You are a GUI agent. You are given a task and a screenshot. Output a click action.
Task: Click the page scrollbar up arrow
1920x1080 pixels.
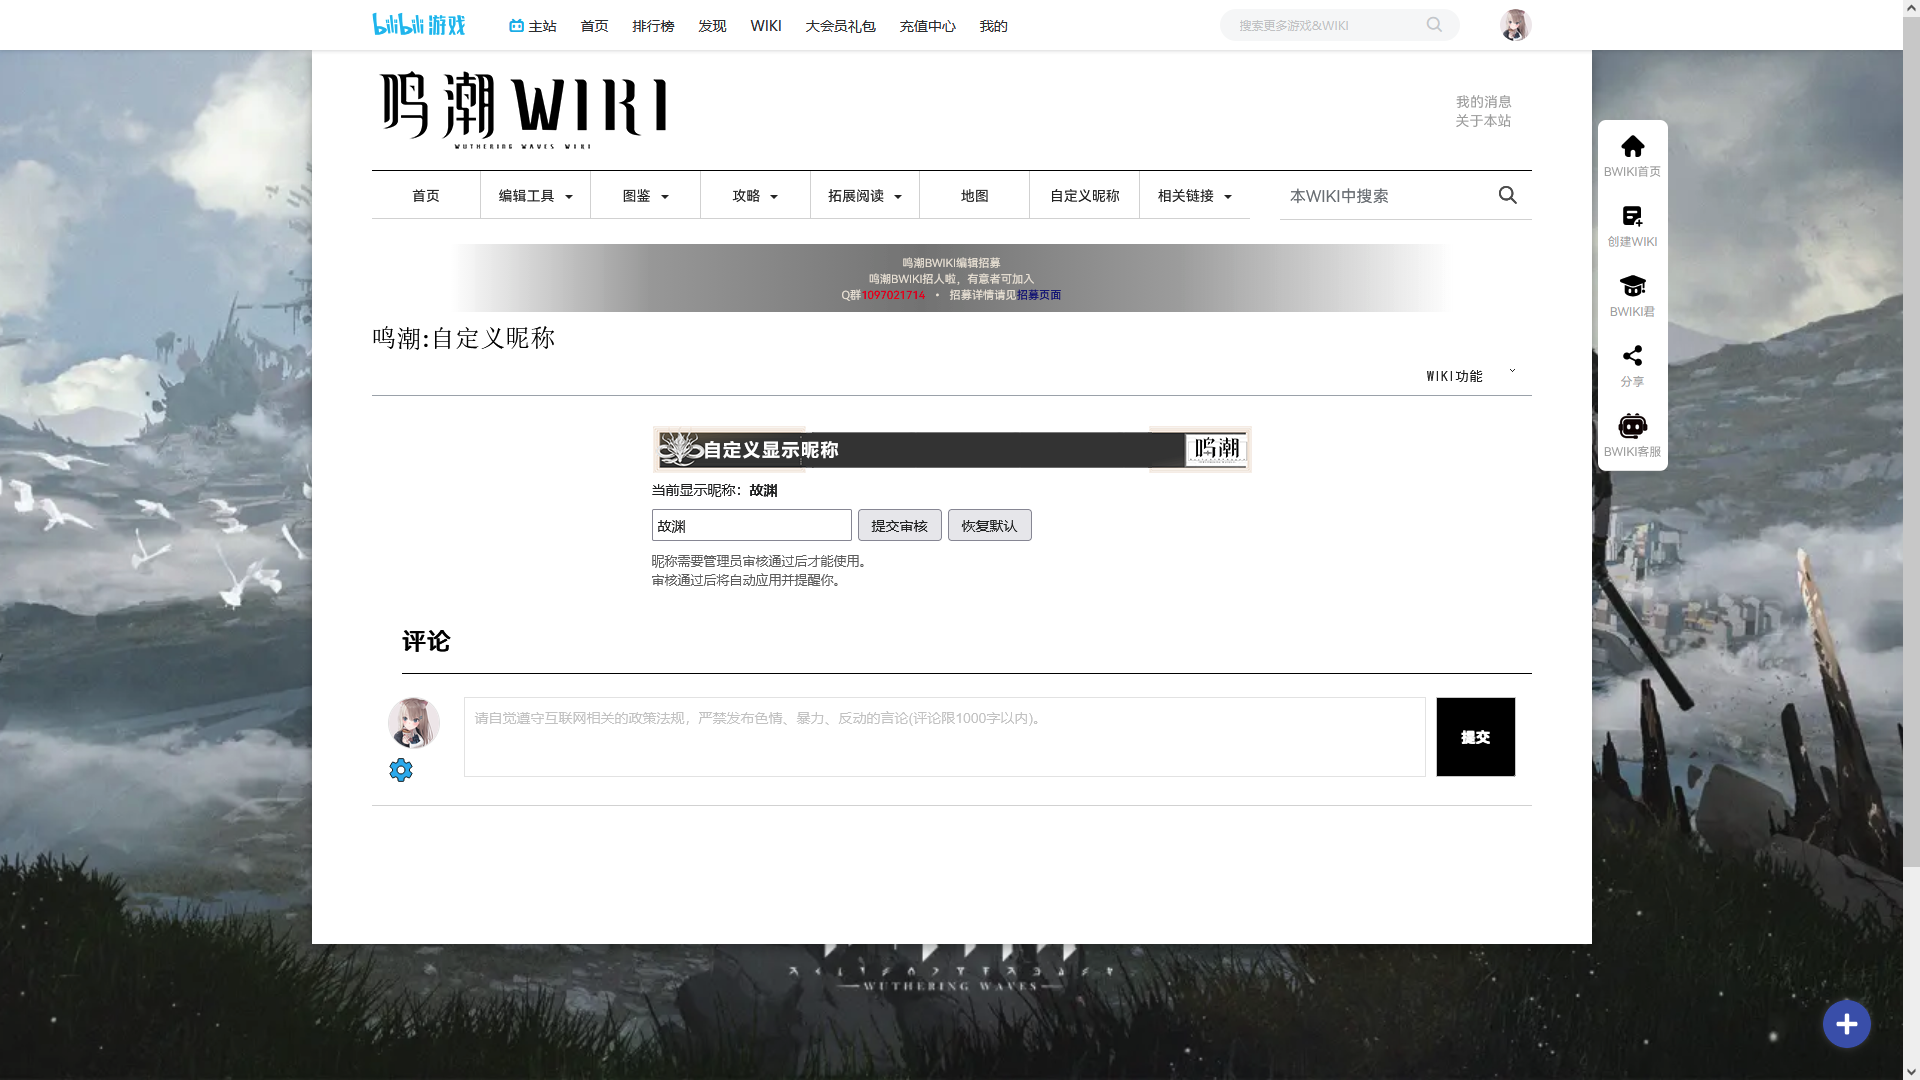pos(1911,8)
